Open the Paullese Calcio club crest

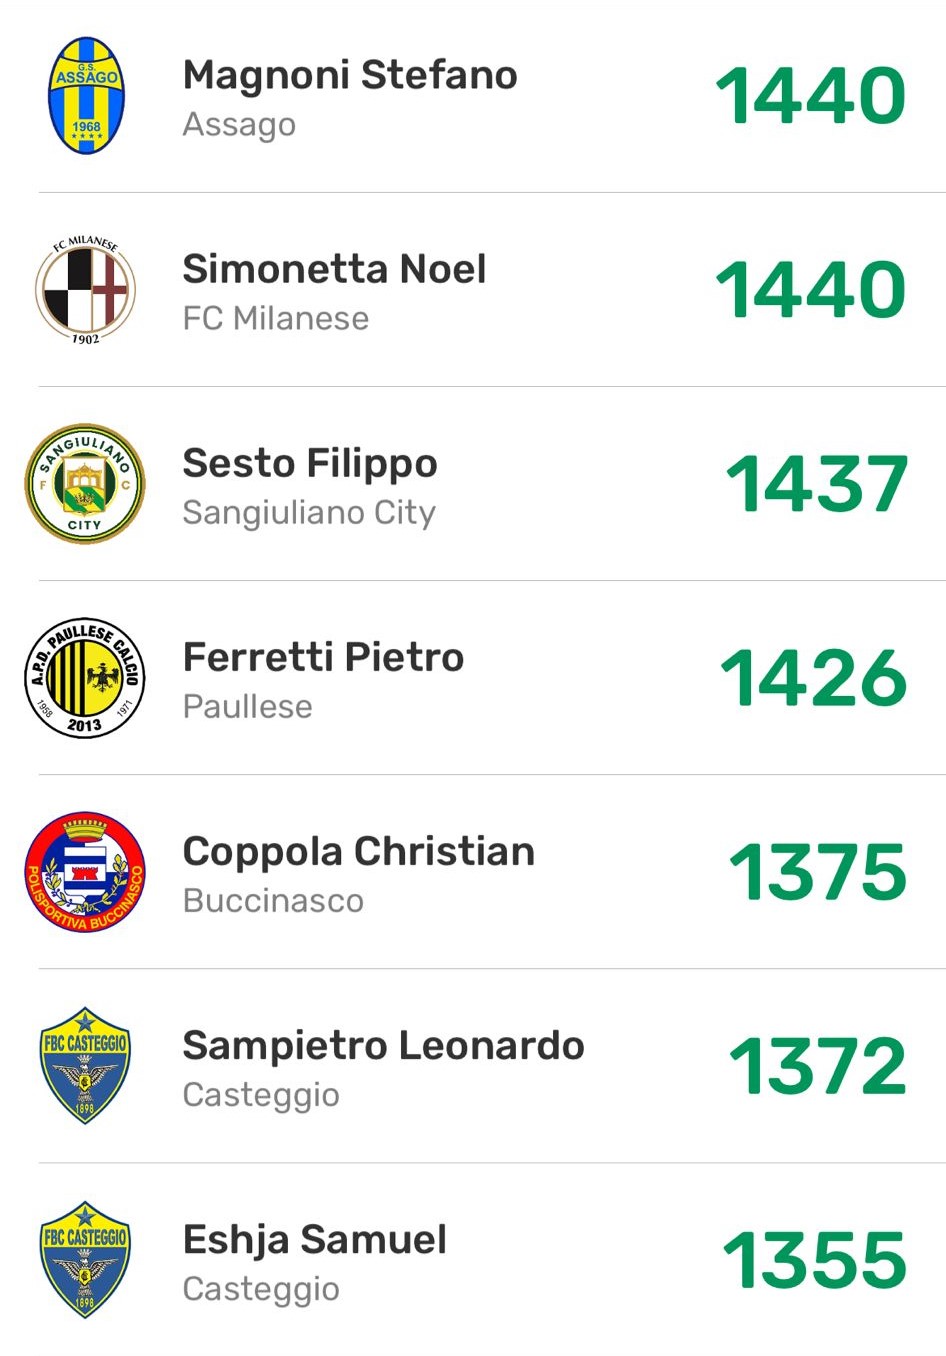coord(85,678)
